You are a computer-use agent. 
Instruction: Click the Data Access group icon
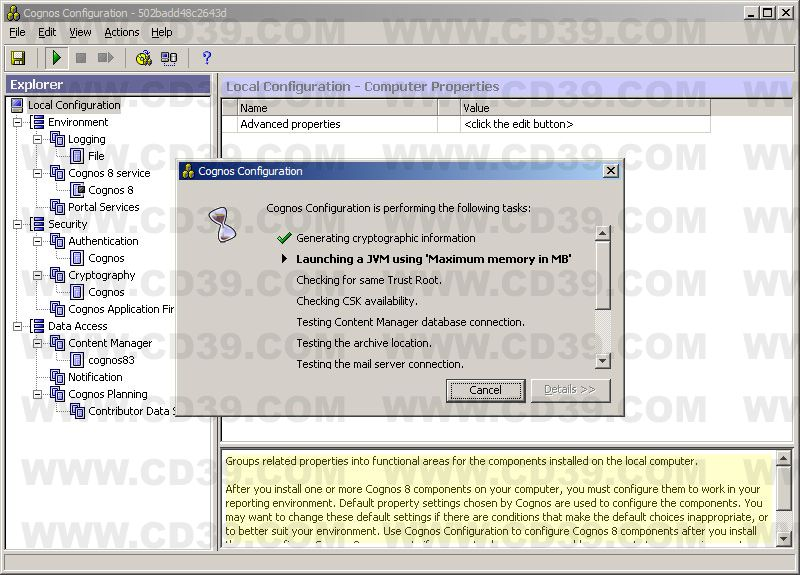(x=37, y=326)
